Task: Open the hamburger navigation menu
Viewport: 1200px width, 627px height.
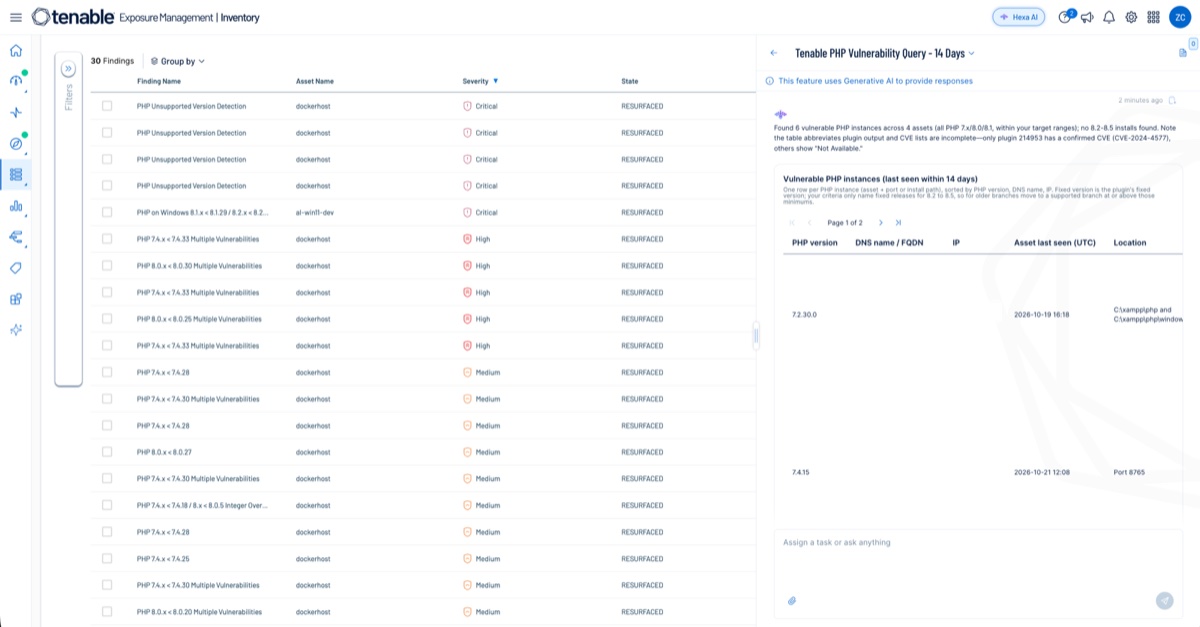Action: pos(15,17)
